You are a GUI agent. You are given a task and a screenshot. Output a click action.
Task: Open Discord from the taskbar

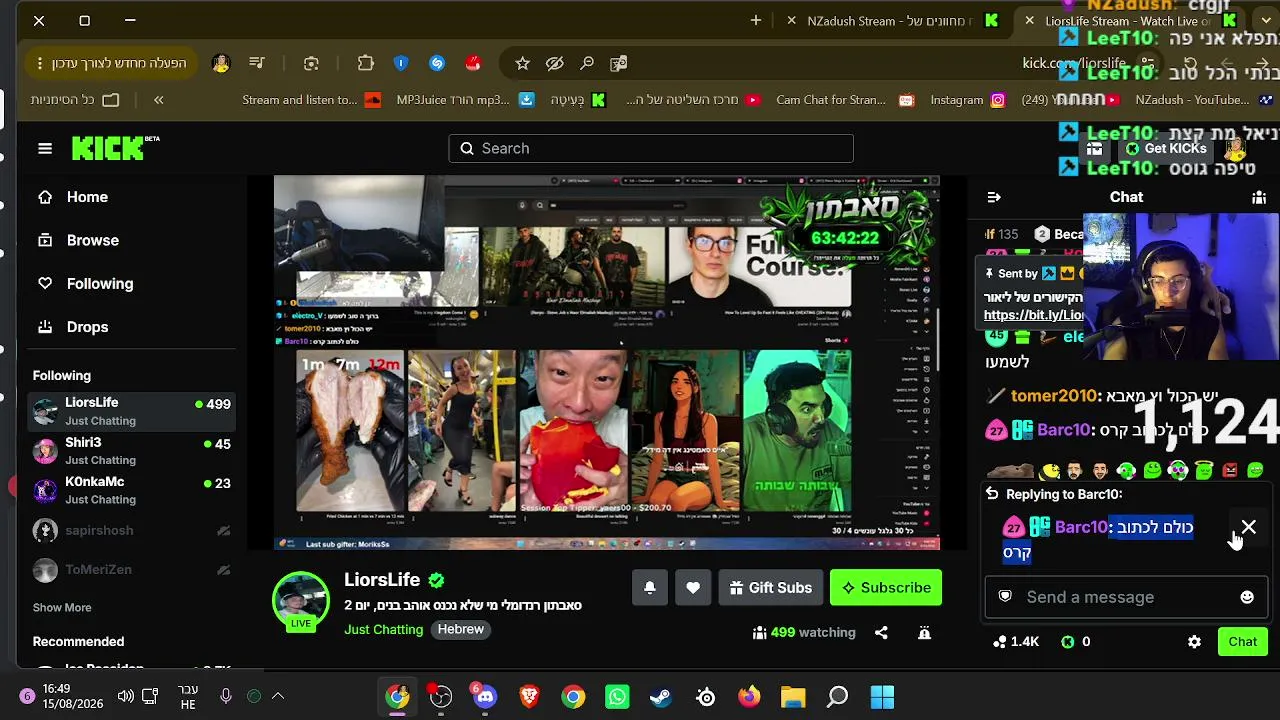pos(485,697)
